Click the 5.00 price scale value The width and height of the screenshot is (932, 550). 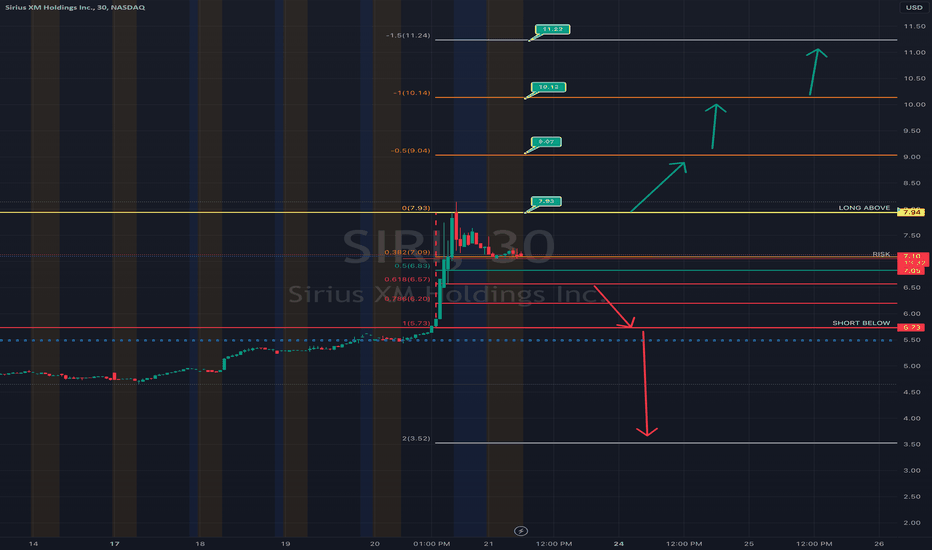click(x=912, y=366)
